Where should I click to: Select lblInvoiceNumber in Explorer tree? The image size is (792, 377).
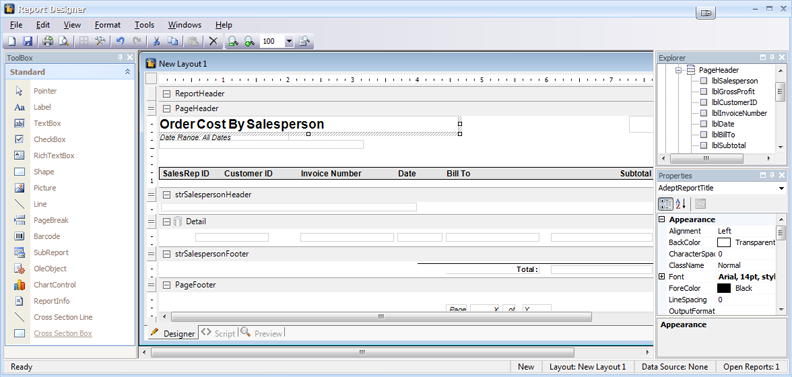[x=739, y=113]
